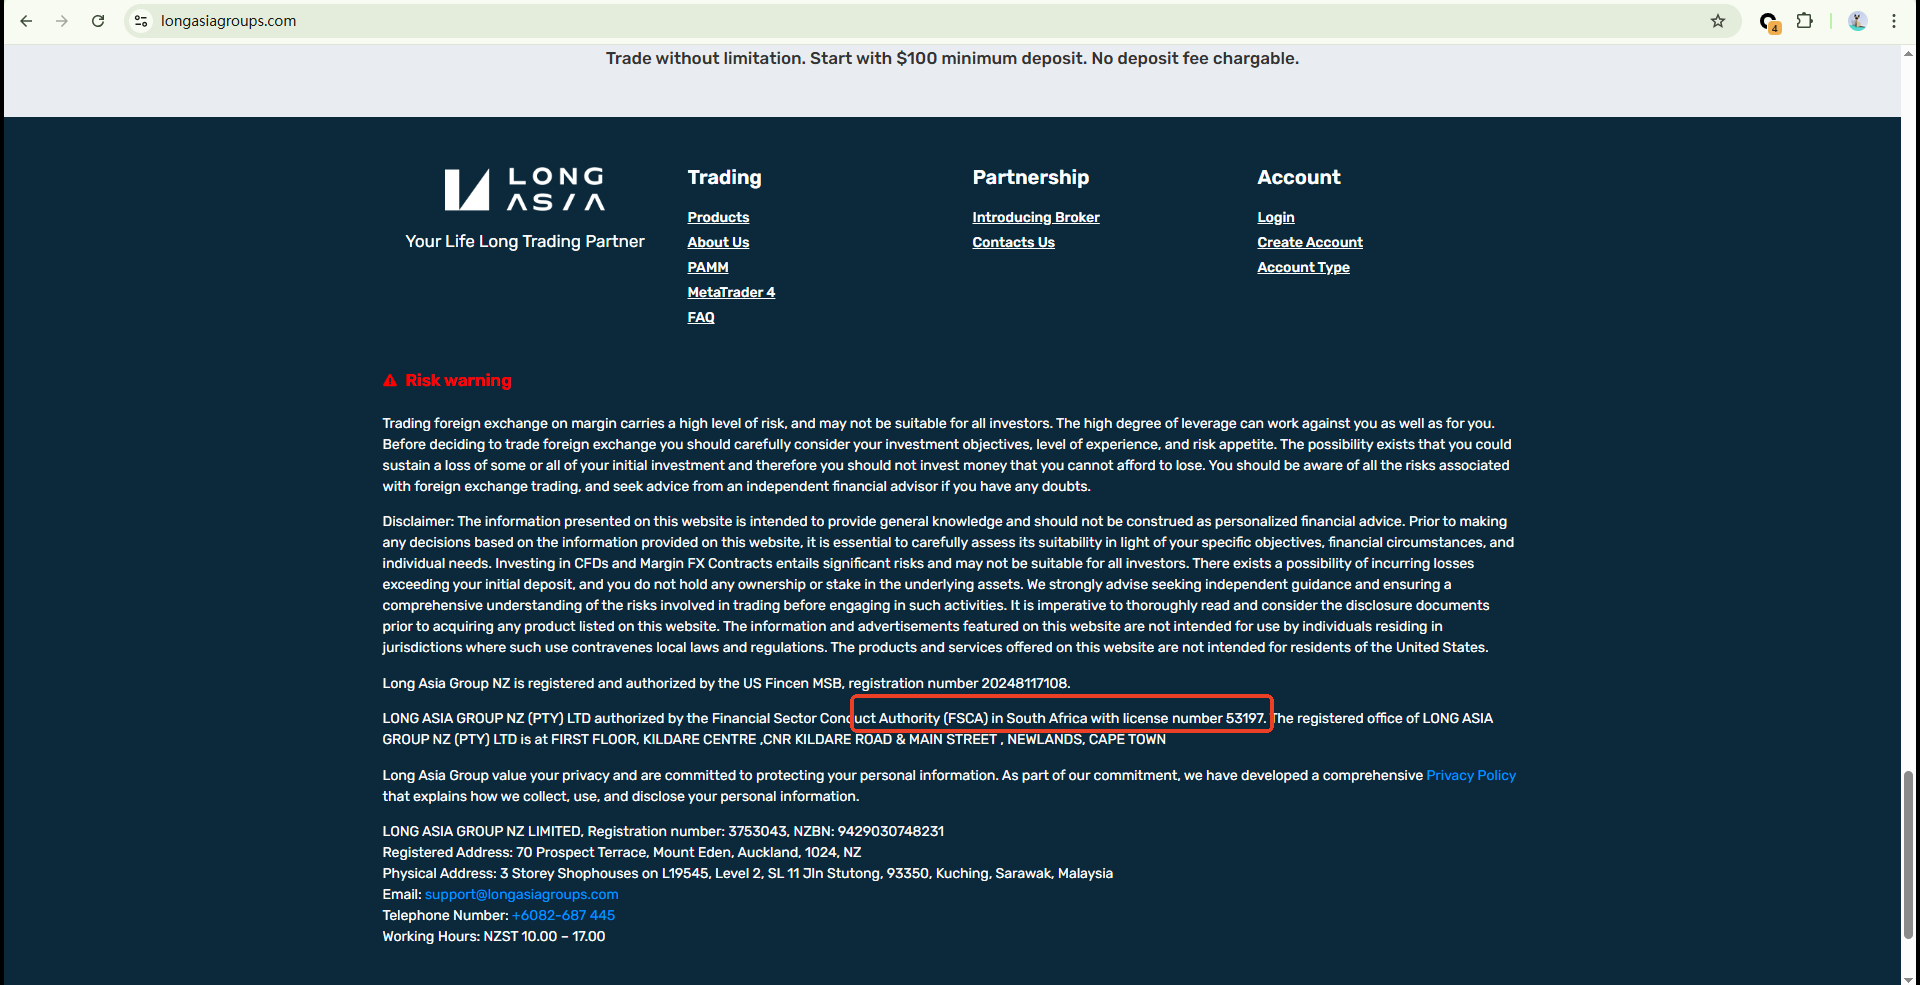Click the Registered Address Mount Eden line

pyautogui.click(x=622, y=852)
